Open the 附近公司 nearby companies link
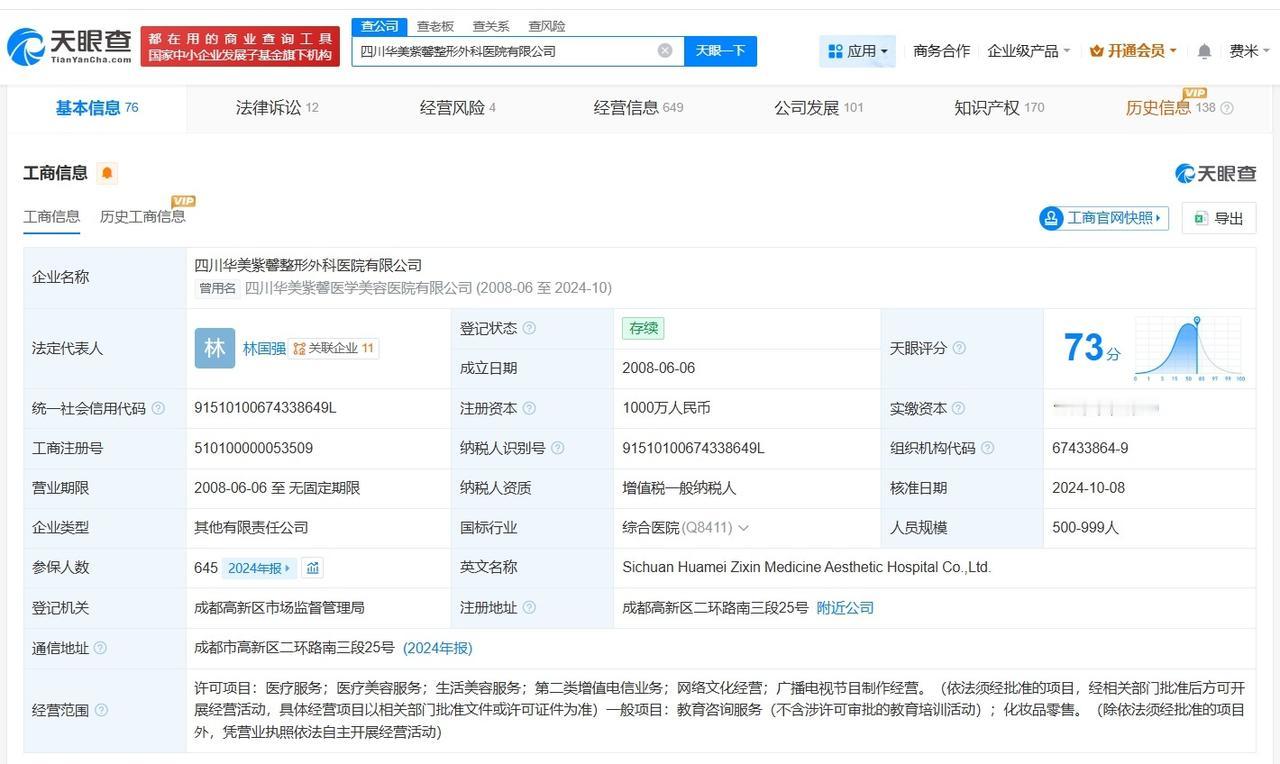This screenshot has width=1280, height=764. pyautogui.click(x=845, y=608)
